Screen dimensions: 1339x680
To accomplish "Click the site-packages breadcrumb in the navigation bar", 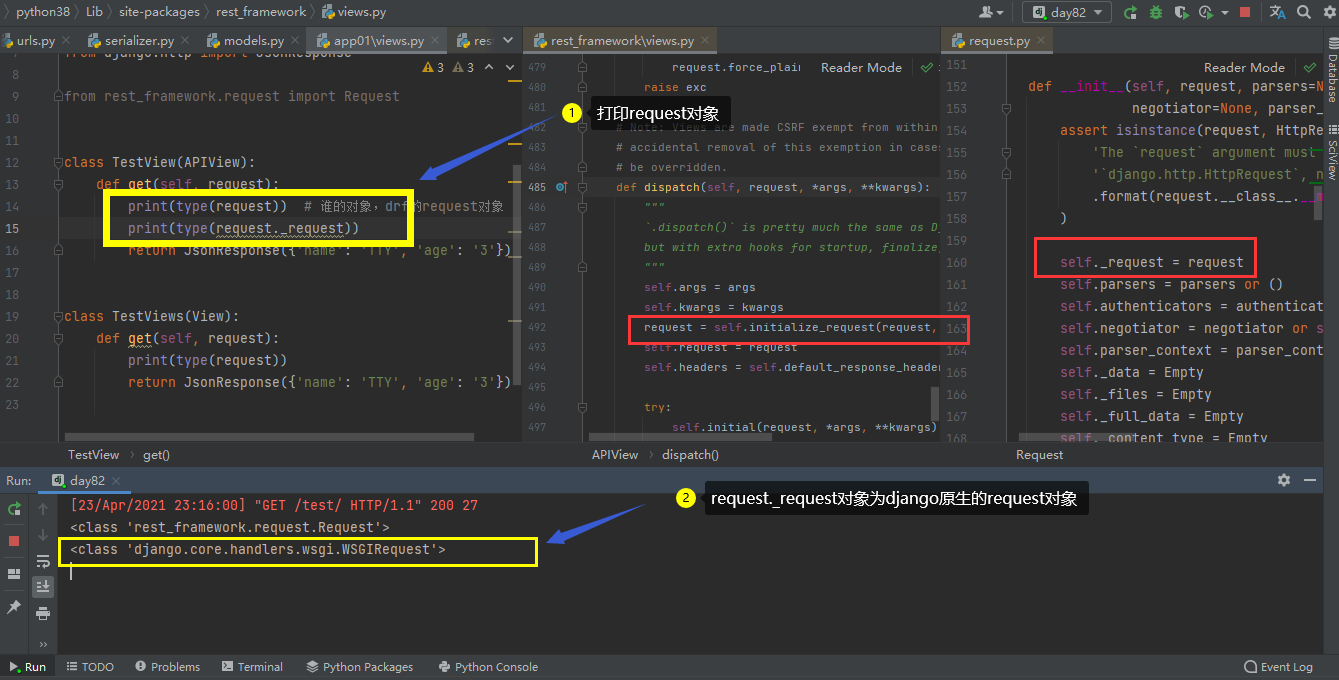I will tap(160, 12).
